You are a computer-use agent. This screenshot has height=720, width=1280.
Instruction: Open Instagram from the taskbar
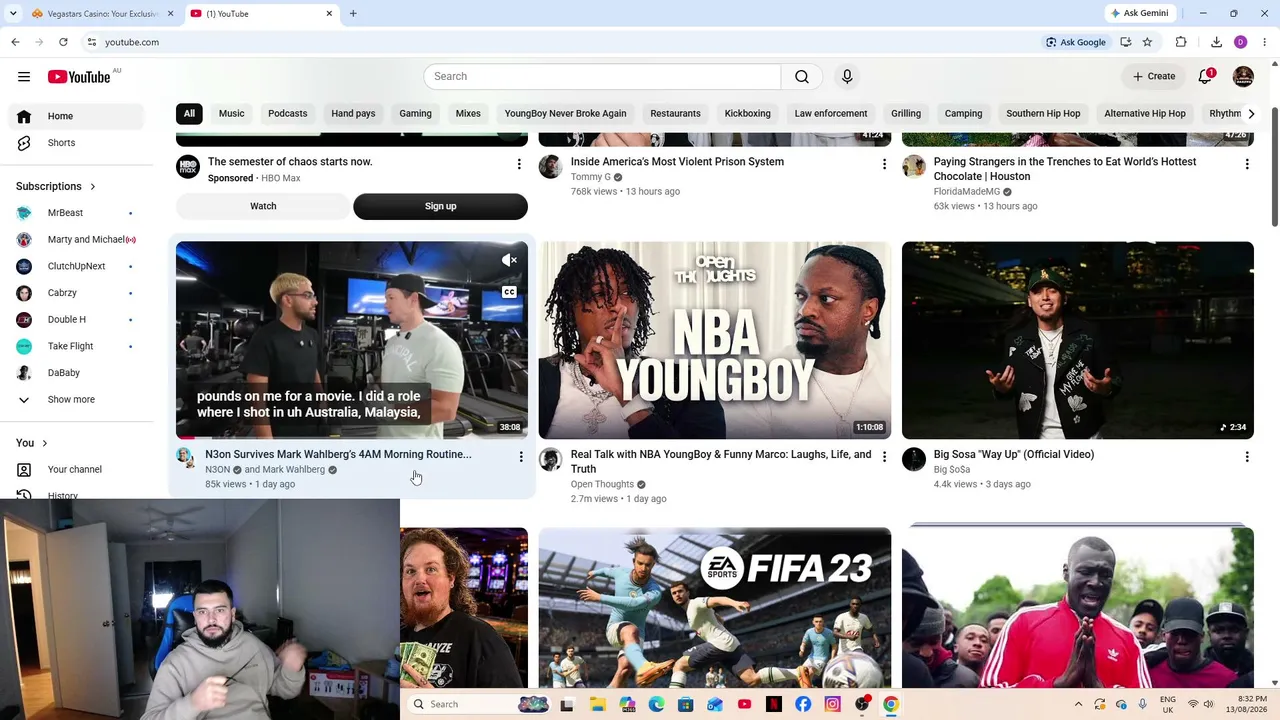pos(832,704)
